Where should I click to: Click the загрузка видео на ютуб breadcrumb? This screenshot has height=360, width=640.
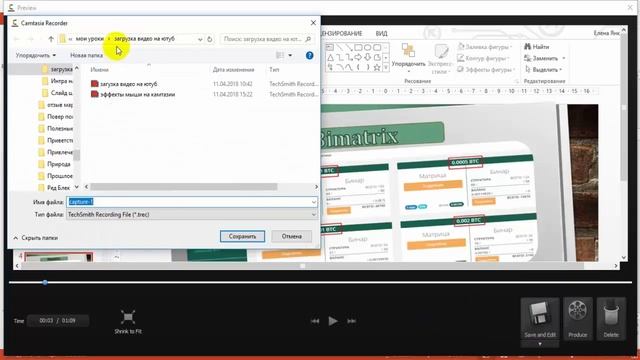[144, 39]
